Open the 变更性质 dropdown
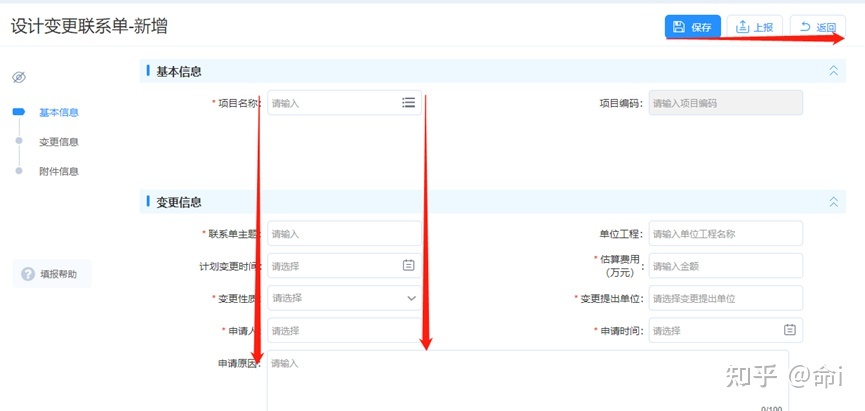Screen dimensions: 865x411 [344, 298]
